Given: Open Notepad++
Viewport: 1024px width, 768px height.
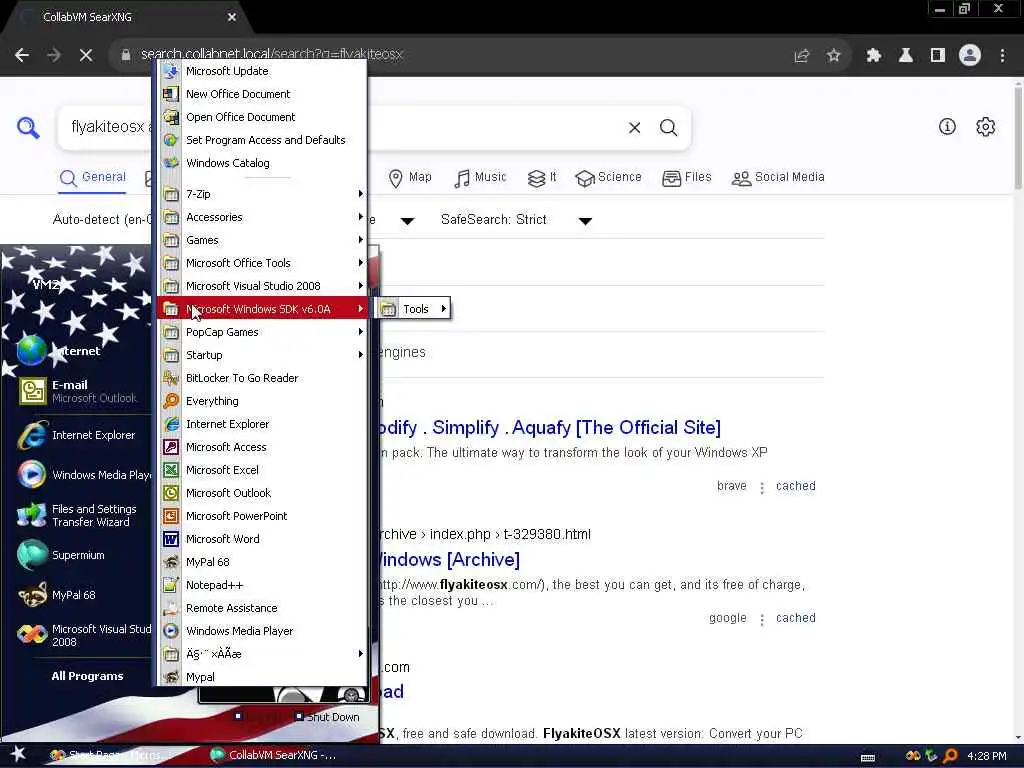Looking at the screenshot, I should tap(261, 585).
